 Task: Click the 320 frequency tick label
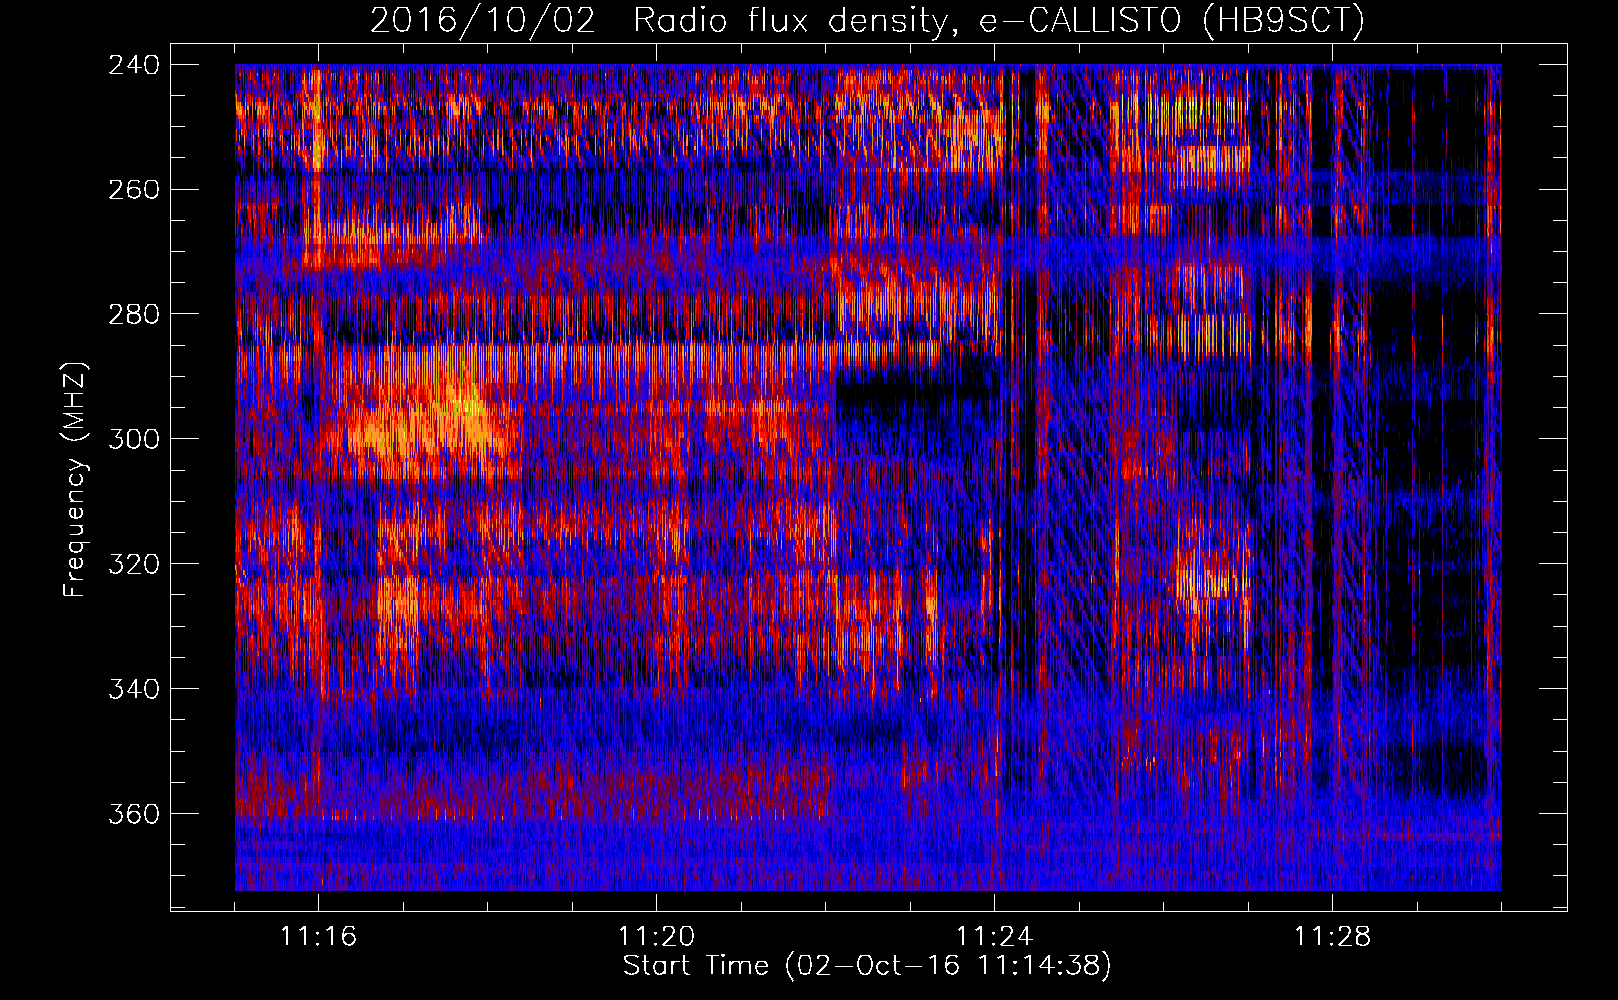point(134,565)
